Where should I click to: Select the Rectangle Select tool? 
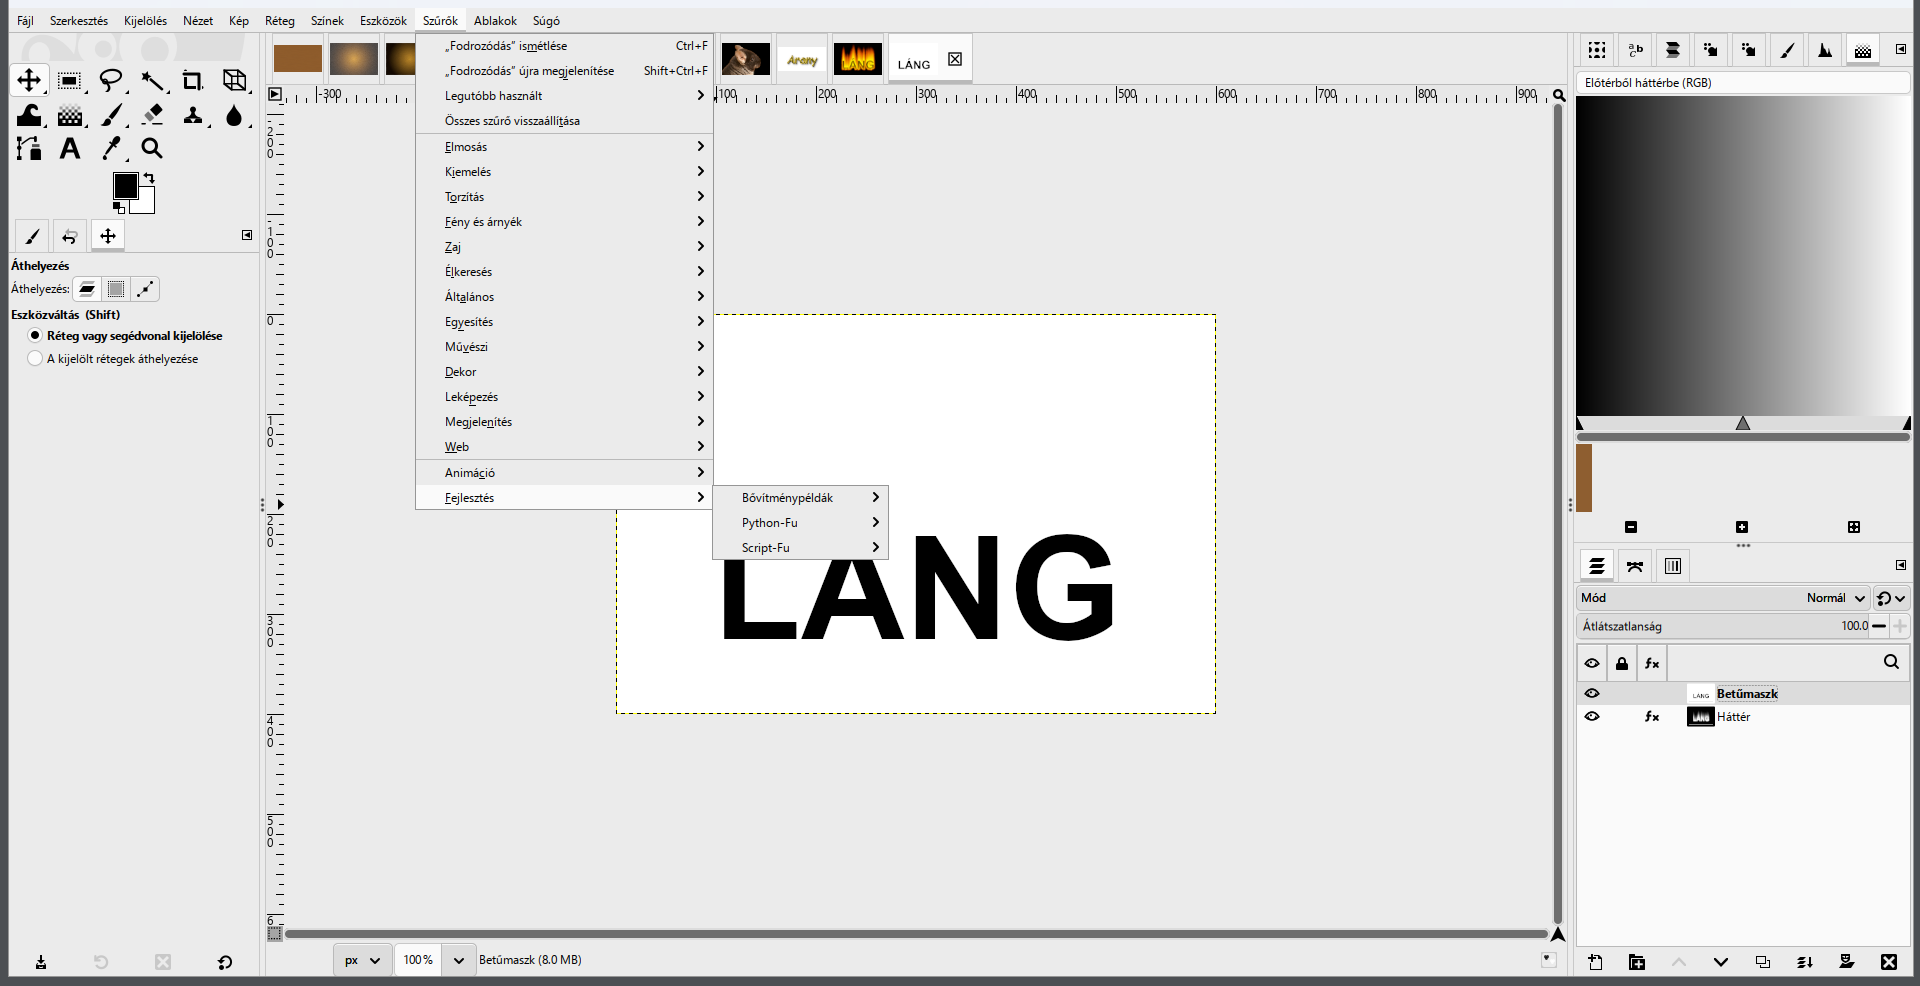point(69,80)
